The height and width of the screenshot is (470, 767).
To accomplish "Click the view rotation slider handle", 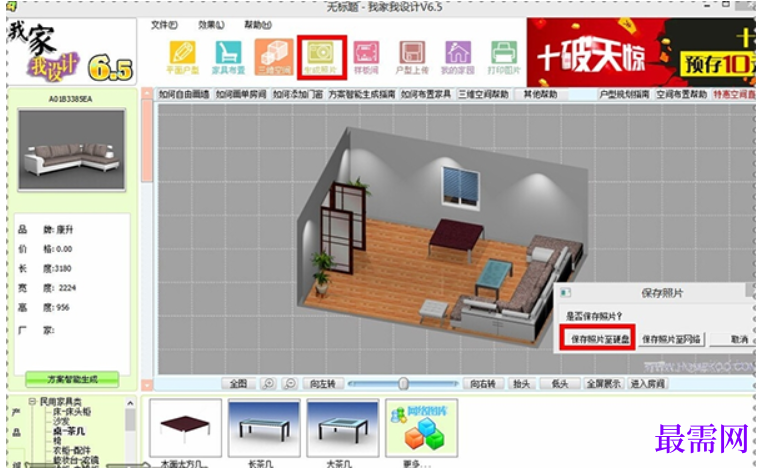I will tap(403, 384).
